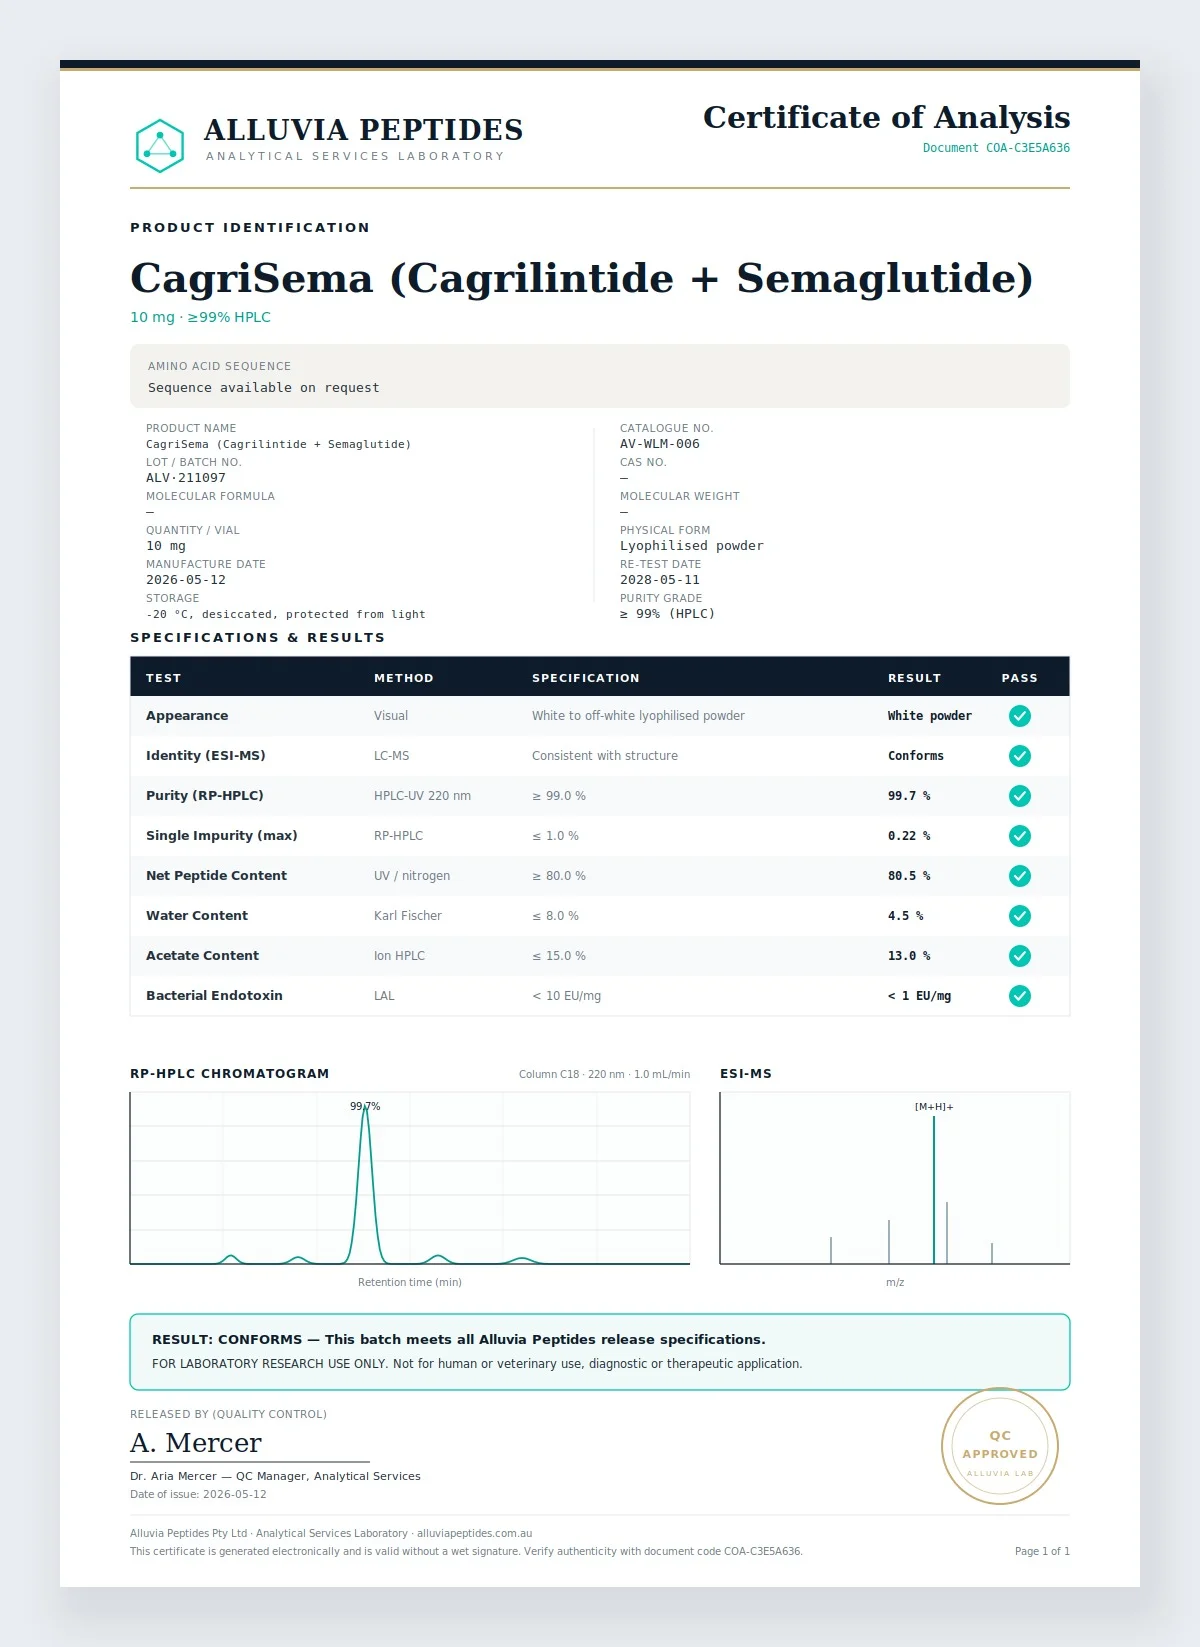
Task: Open the alluviapeptides.com.au footer link
Action: (474, 1533)
